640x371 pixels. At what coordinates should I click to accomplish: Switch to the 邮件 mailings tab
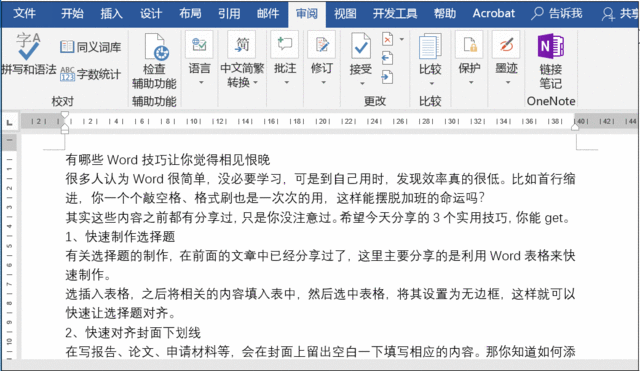pyautogui.click(x=268, y=13)
